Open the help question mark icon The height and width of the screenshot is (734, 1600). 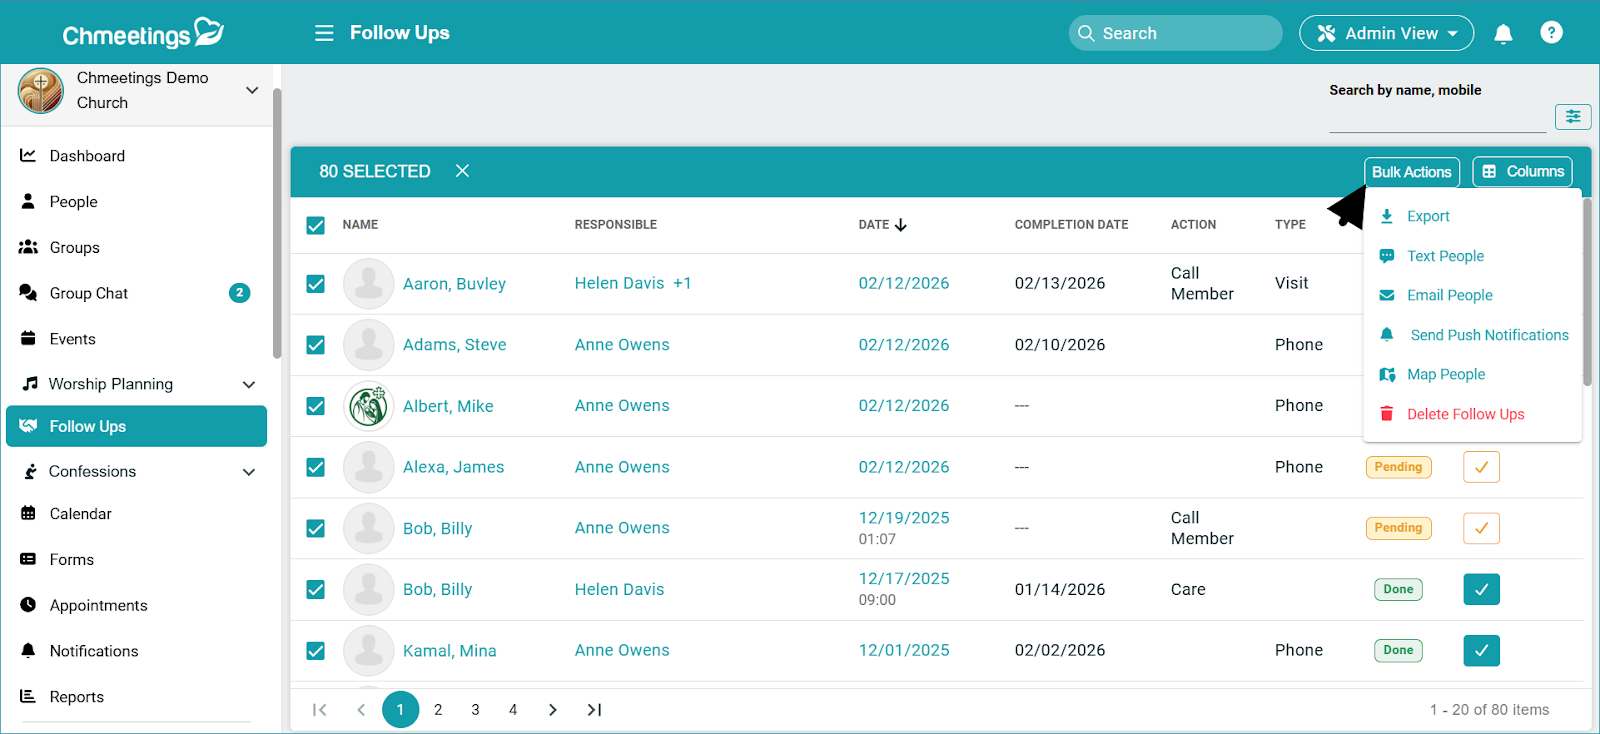point(1551,33)
